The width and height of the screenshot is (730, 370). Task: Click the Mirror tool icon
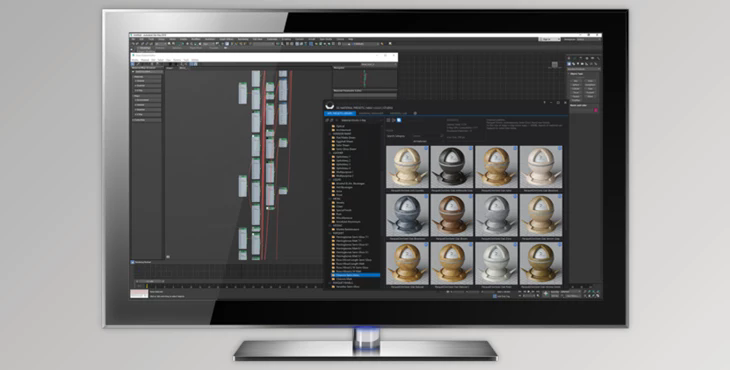click(x=277, y=44)
